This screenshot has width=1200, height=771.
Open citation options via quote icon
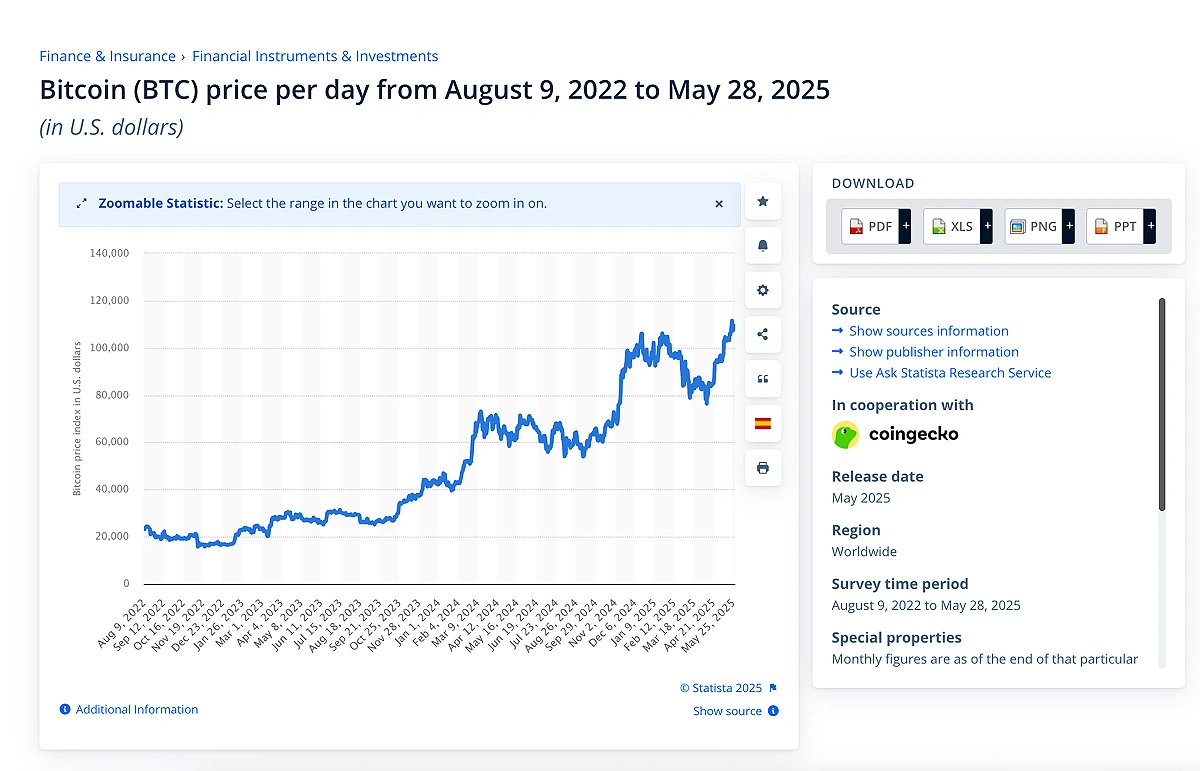(763, 378)
